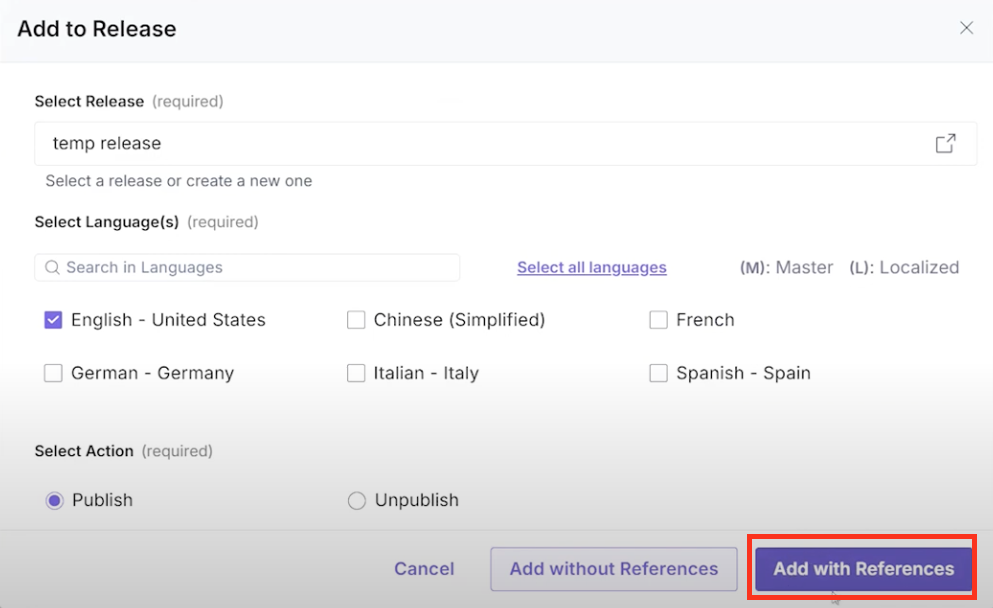Click Cancel to dismiss the dialog
Screen dimensions: 993x608
[423, 568]
